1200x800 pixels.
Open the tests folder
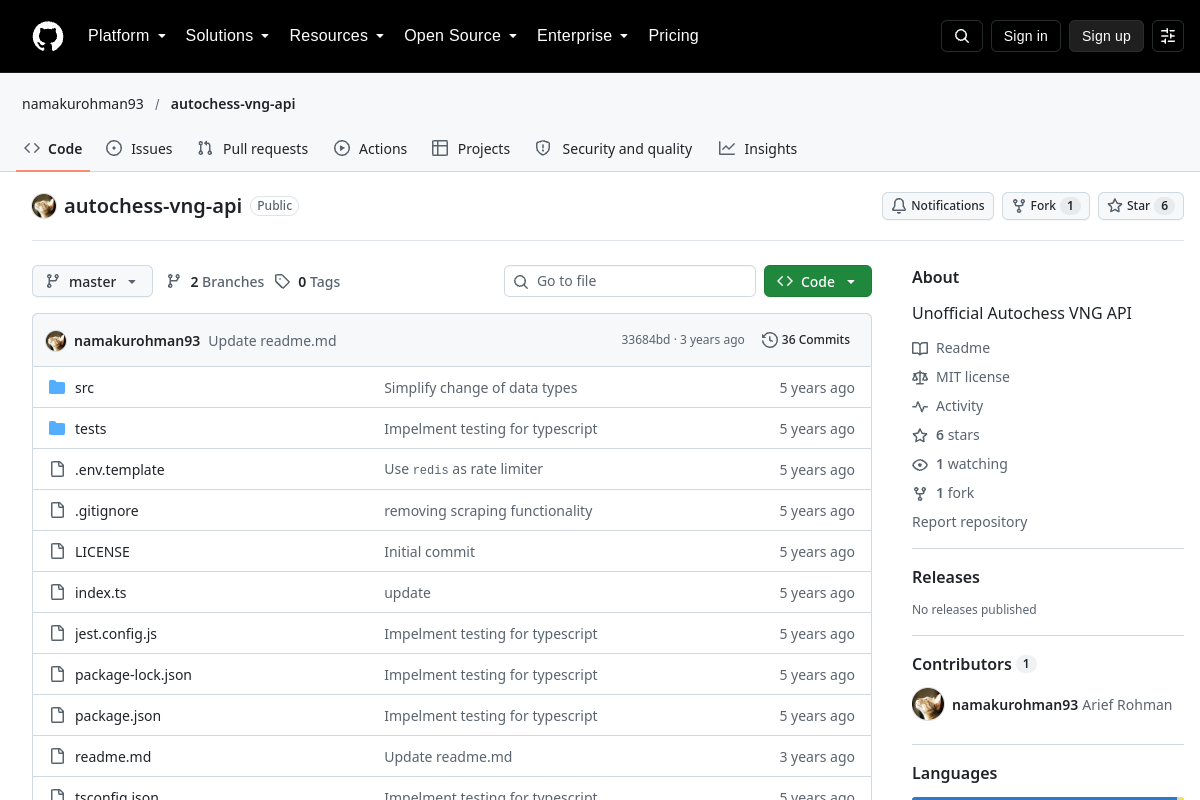pos(90,429)
